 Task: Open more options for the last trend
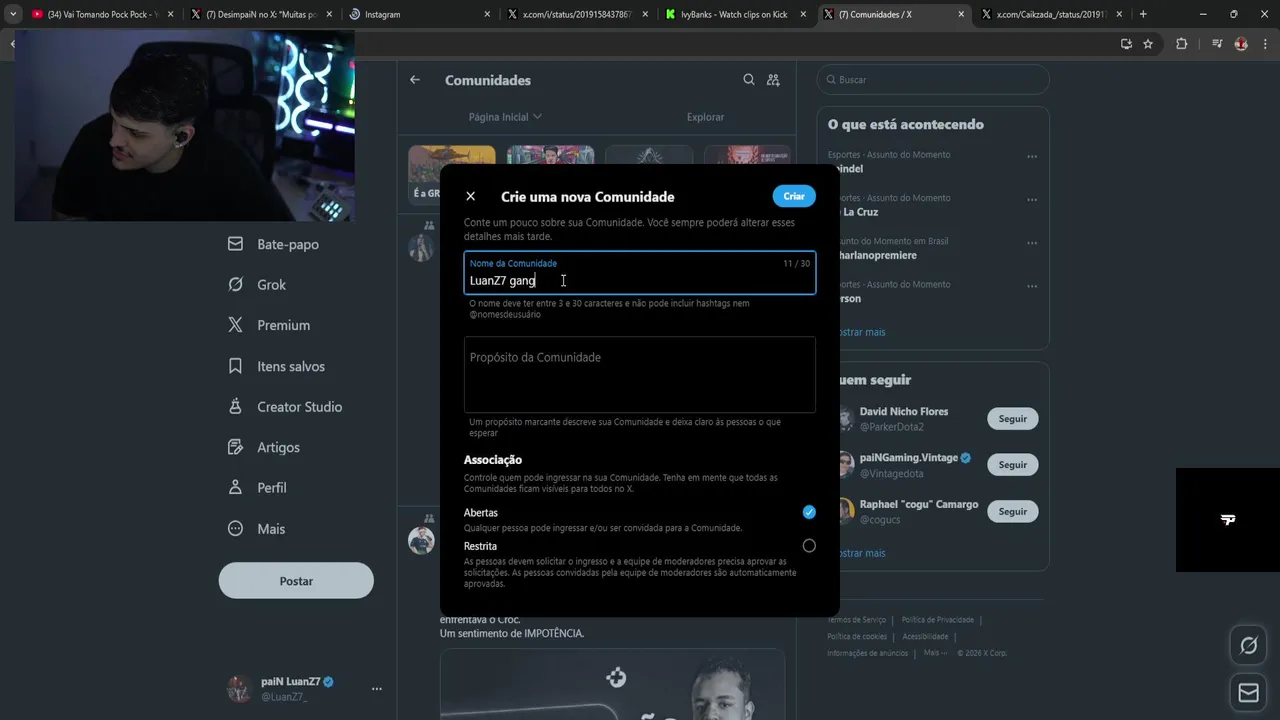click(1032, 286)
